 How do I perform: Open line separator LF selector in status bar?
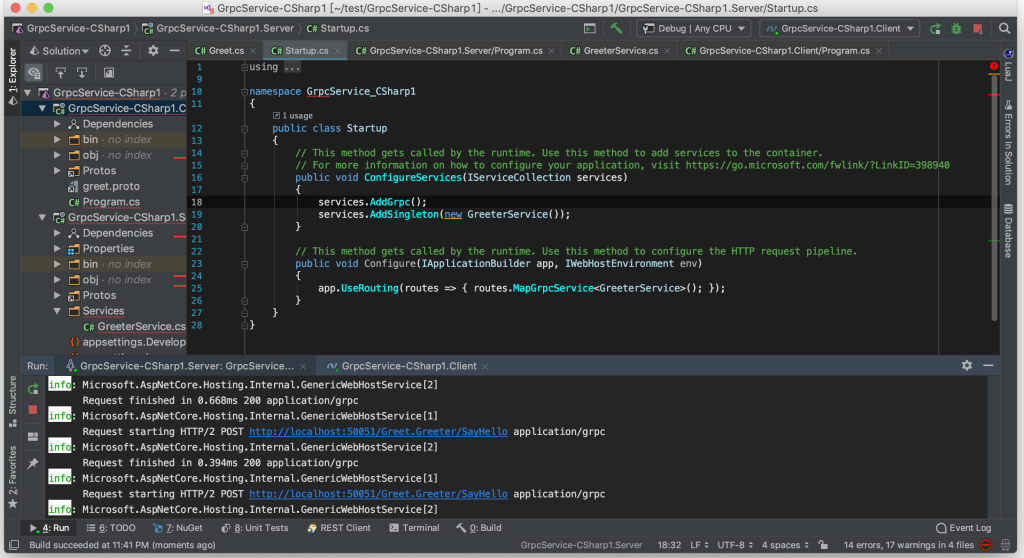699,544
